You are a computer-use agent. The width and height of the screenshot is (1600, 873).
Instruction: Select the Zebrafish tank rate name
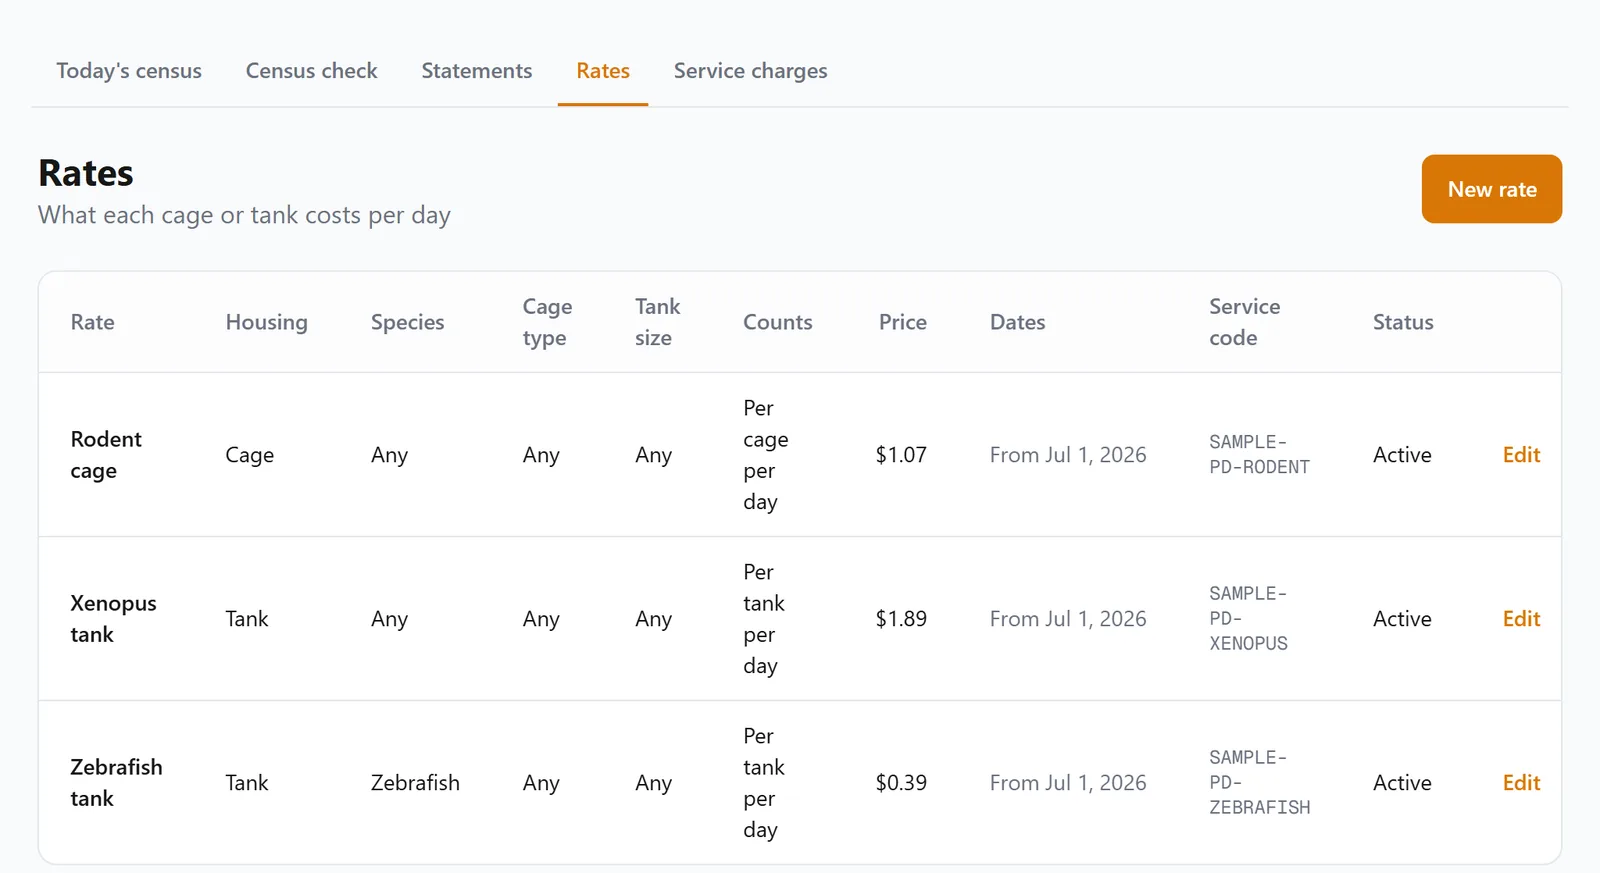116,783
